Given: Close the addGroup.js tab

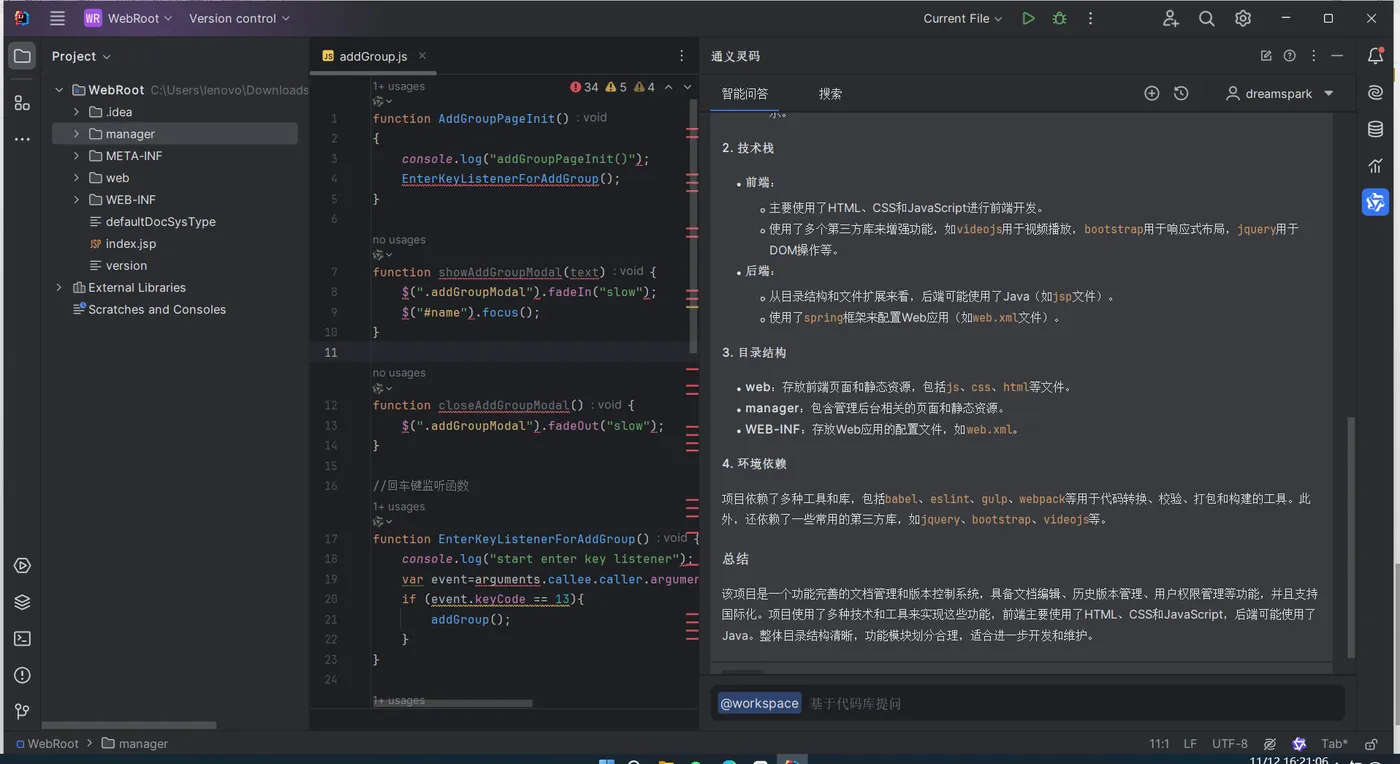Looking at the screenshot, I should click(422, 56).
